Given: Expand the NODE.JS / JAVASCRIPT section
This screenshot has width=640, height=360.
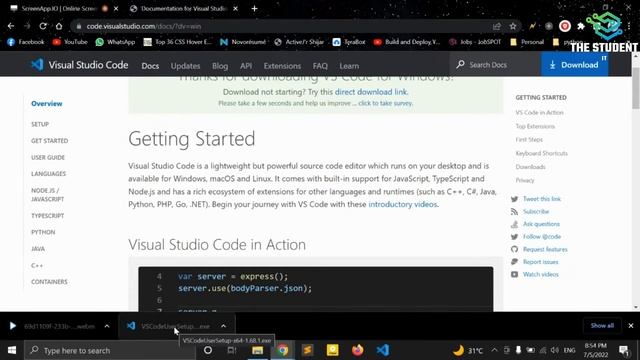Looking at the screenshot, I should click(47, 195).
